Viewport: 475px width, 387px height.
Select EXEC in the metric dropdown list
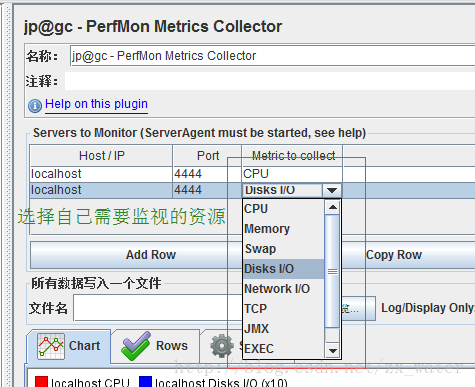283,349
